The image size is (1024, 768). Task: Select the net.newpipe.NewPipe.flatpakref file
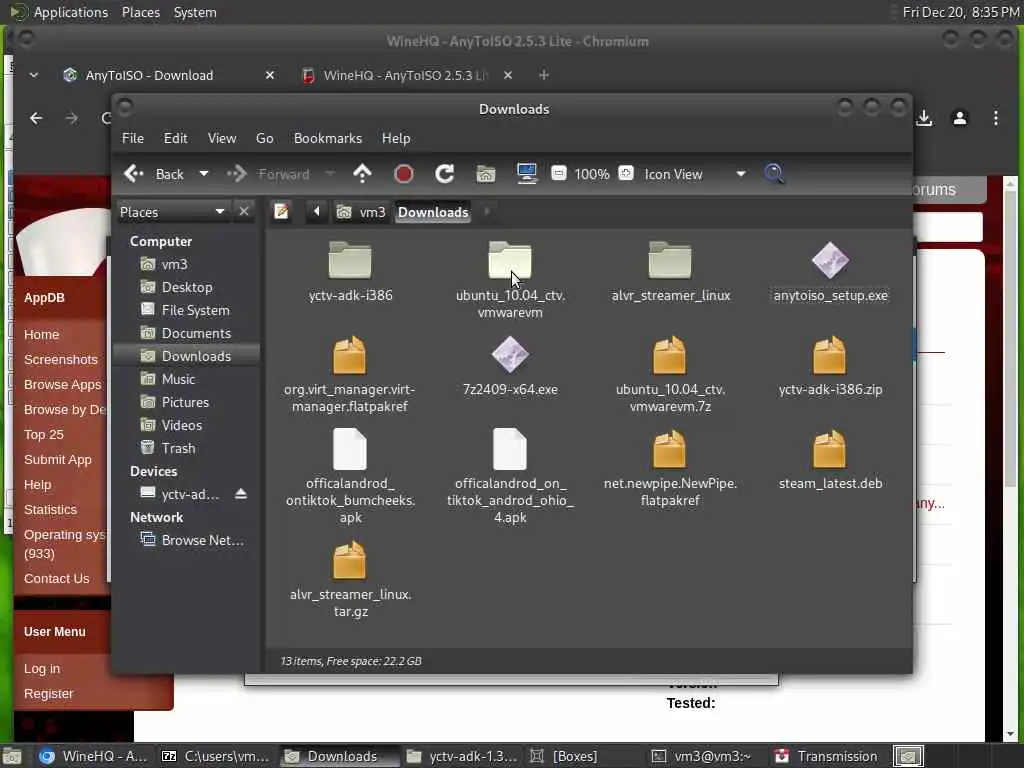(x=670, y=468)
